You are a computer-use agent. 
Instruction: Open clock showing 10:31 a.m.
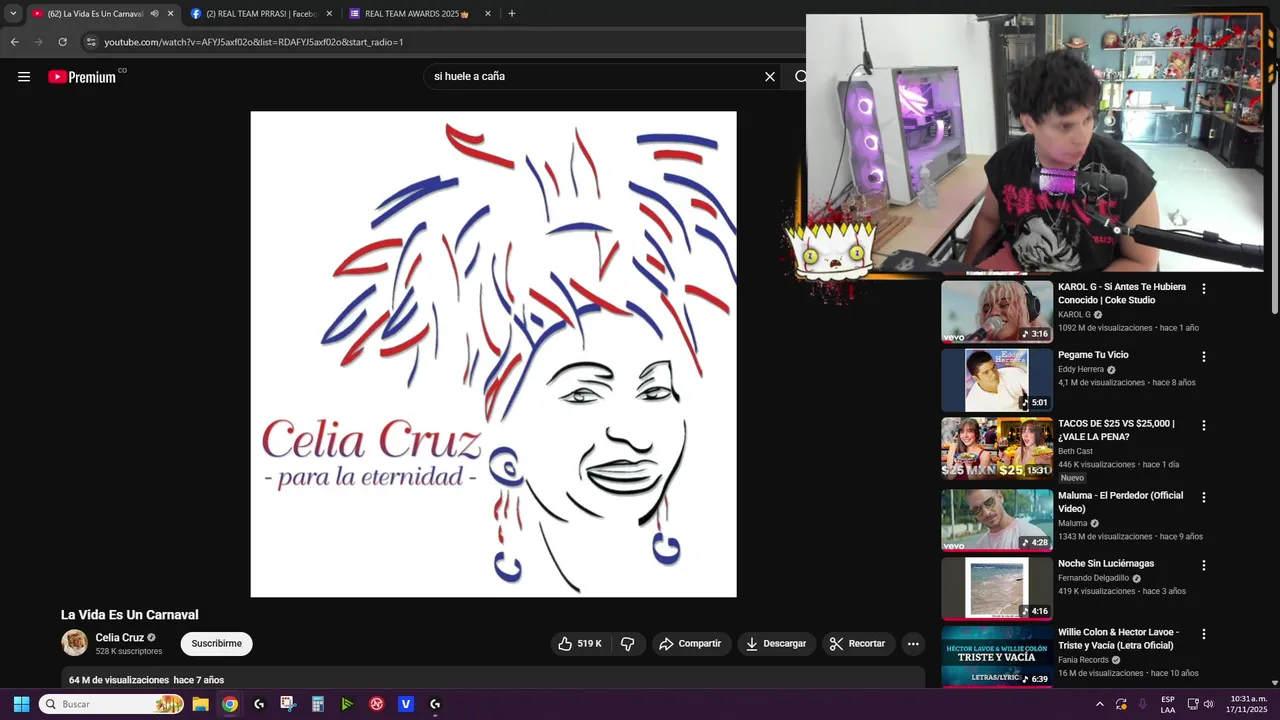pos(1248,704)
